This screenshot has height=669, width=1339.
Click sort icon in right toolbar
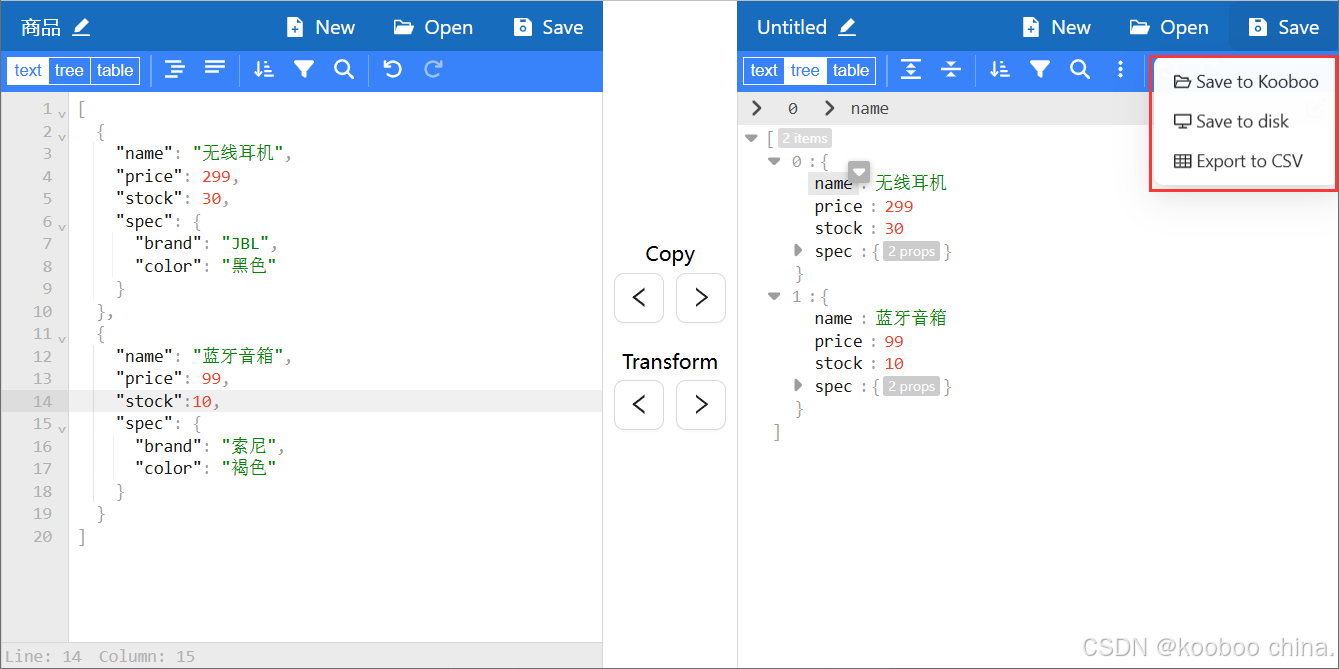pyautogui.click(x=1000, y=69)
